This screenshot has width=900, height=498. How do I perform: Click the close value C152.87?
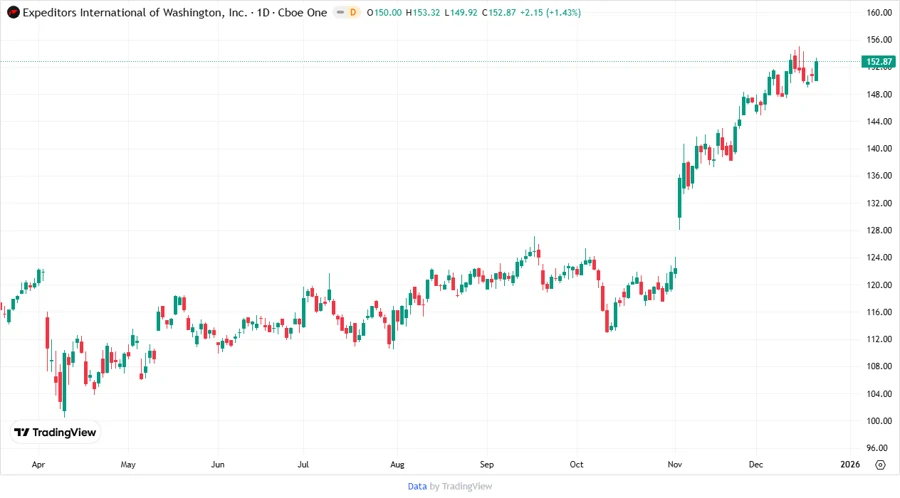[x=499, y=12]
